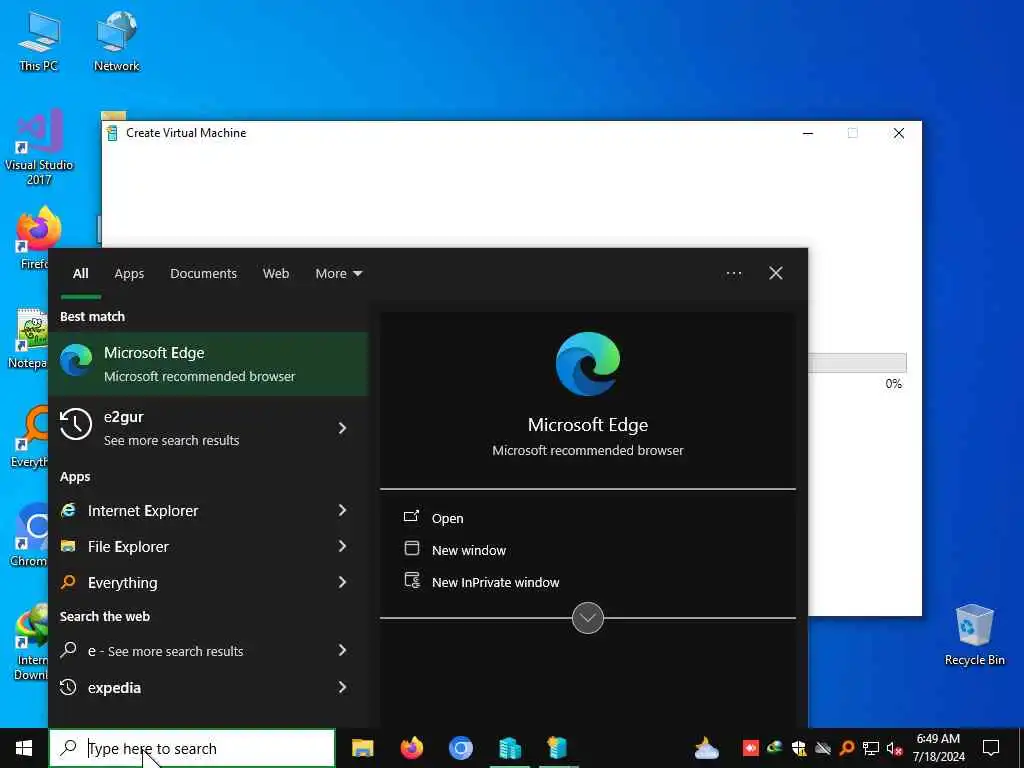Open the search panel options ellipsis

click(x=734, y=274)
